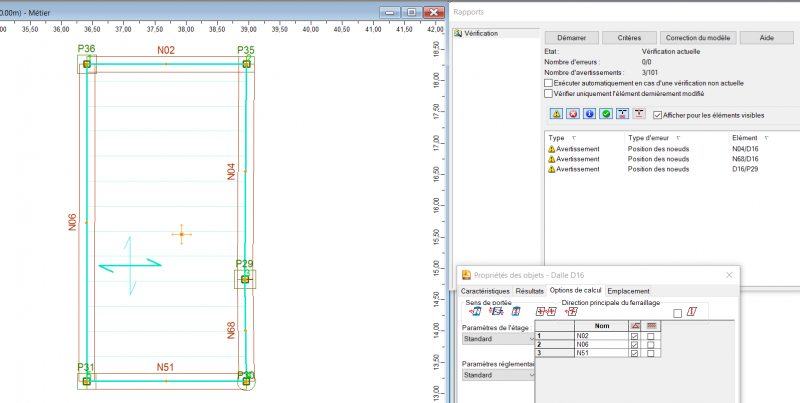The image size is (800, 403).
Task: Select beam label N68 in the drawing
Action: [232, 331]
